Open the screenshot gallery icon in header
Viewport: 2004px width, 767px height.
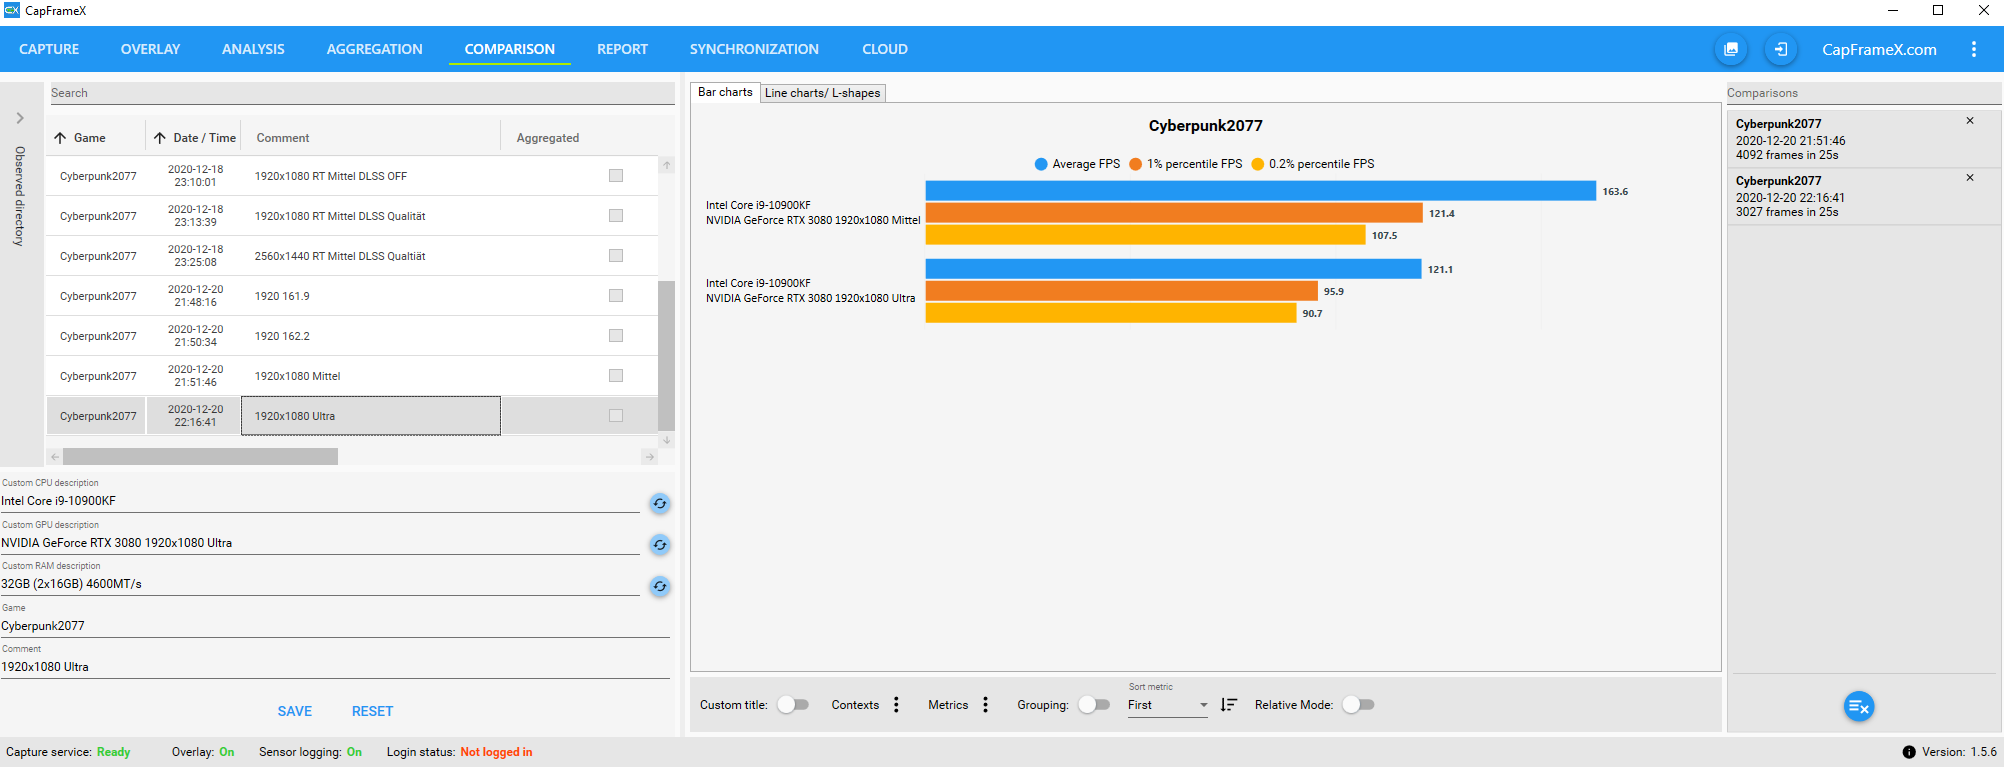point(1731,49)
